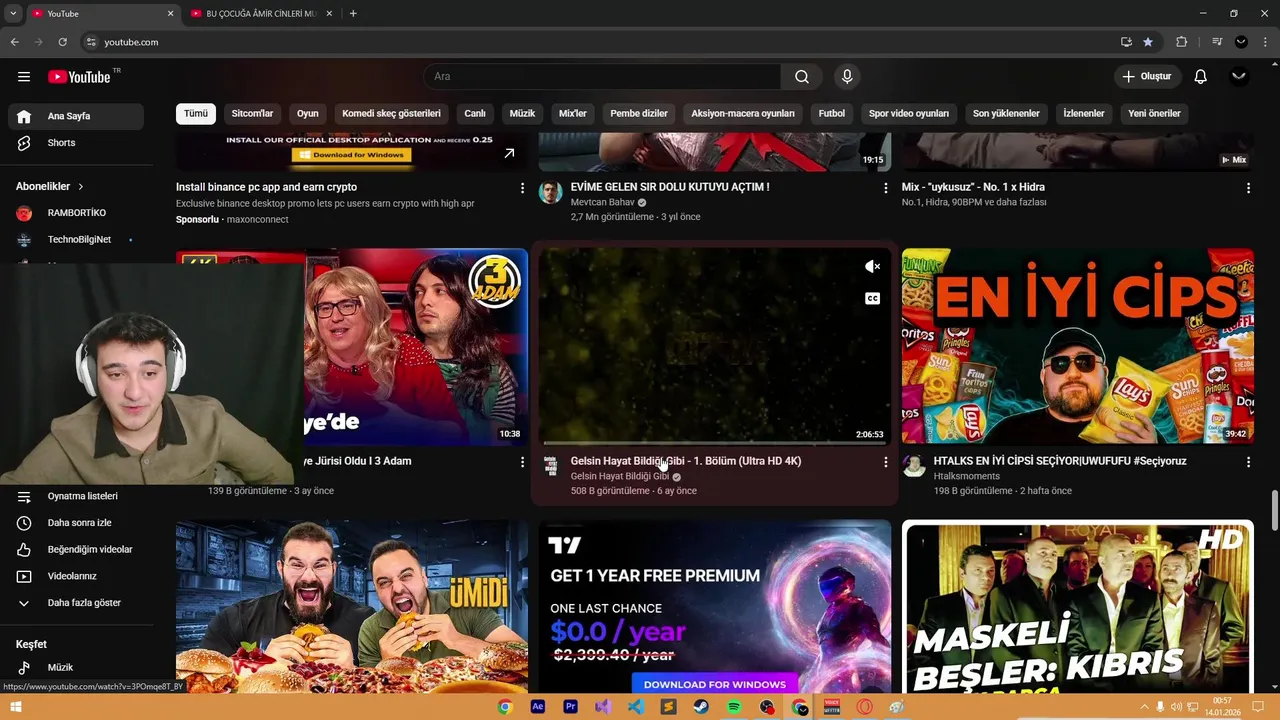Open Oynatma listeleri in sidebar

click(x=76, y=496)
